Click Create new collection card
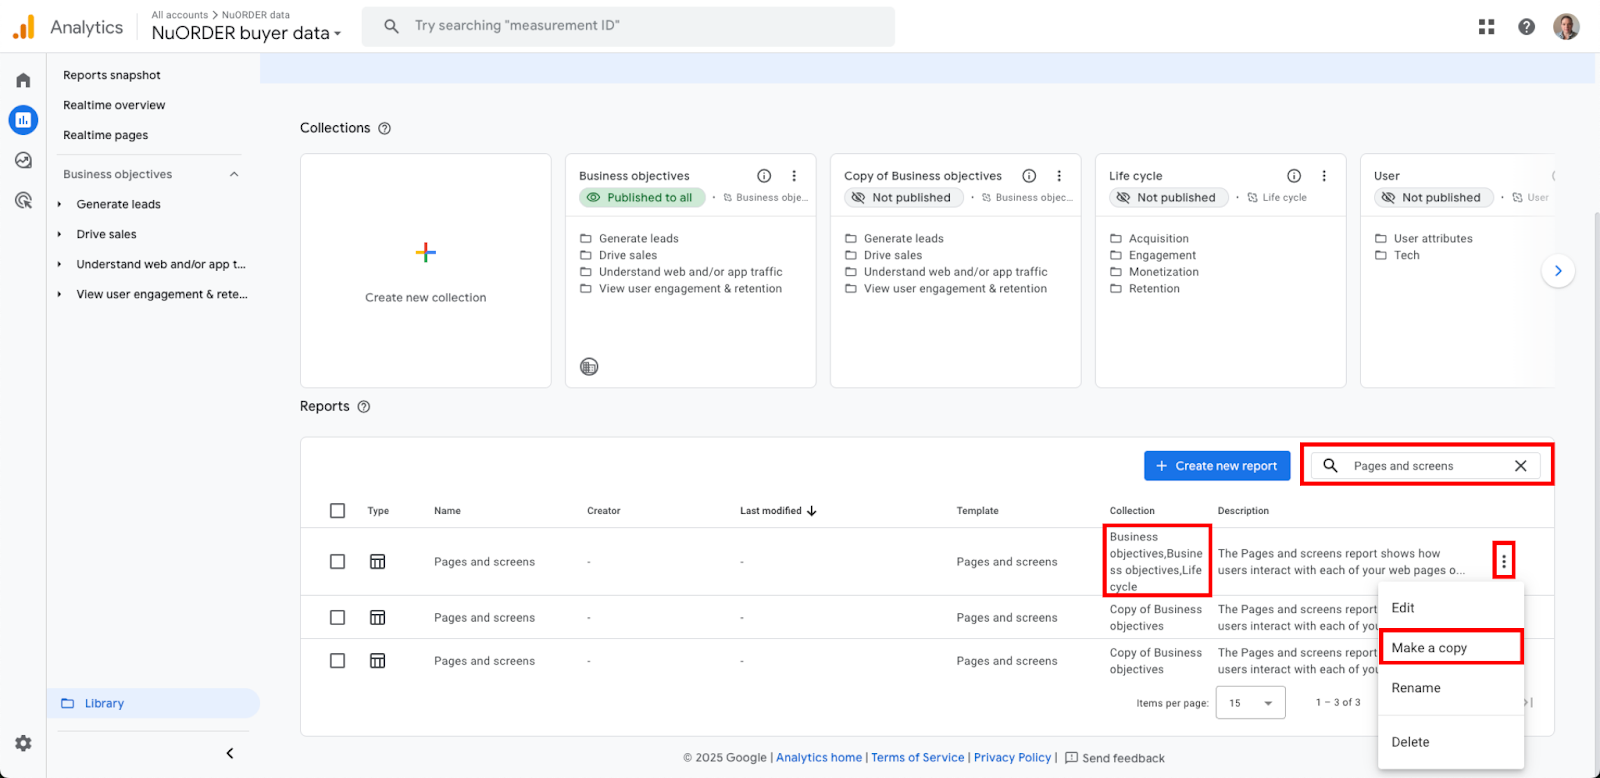This screenshot has height=778, width=1600. click(426, 271)
